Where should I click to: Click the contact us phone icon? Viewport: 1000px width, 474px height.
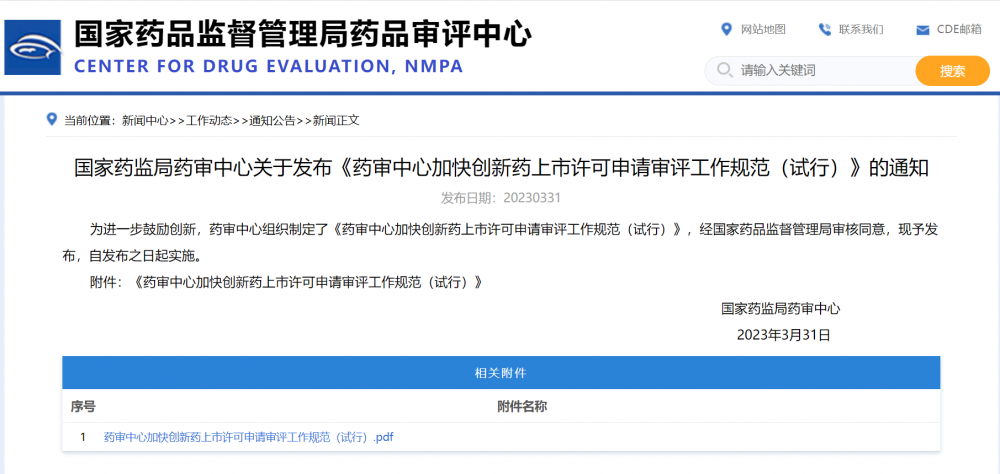click(x=825, y=29)
